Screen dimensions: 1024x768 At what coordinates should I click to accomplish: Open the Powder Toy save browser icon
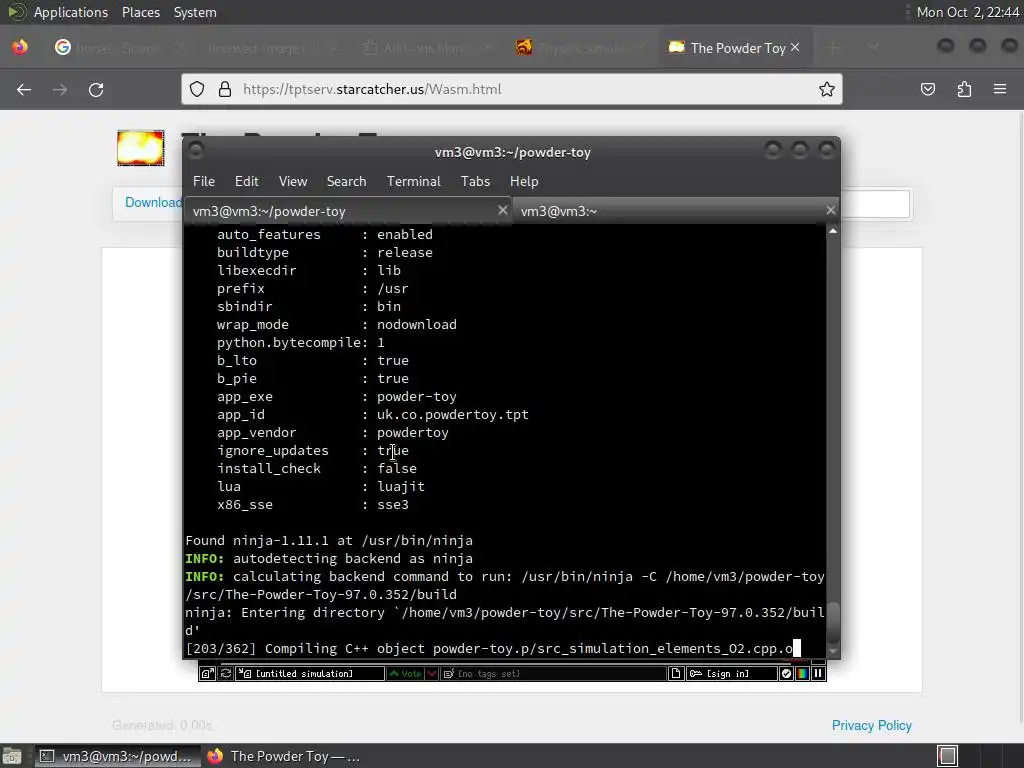pyautogui.click(x=207, y=673)
